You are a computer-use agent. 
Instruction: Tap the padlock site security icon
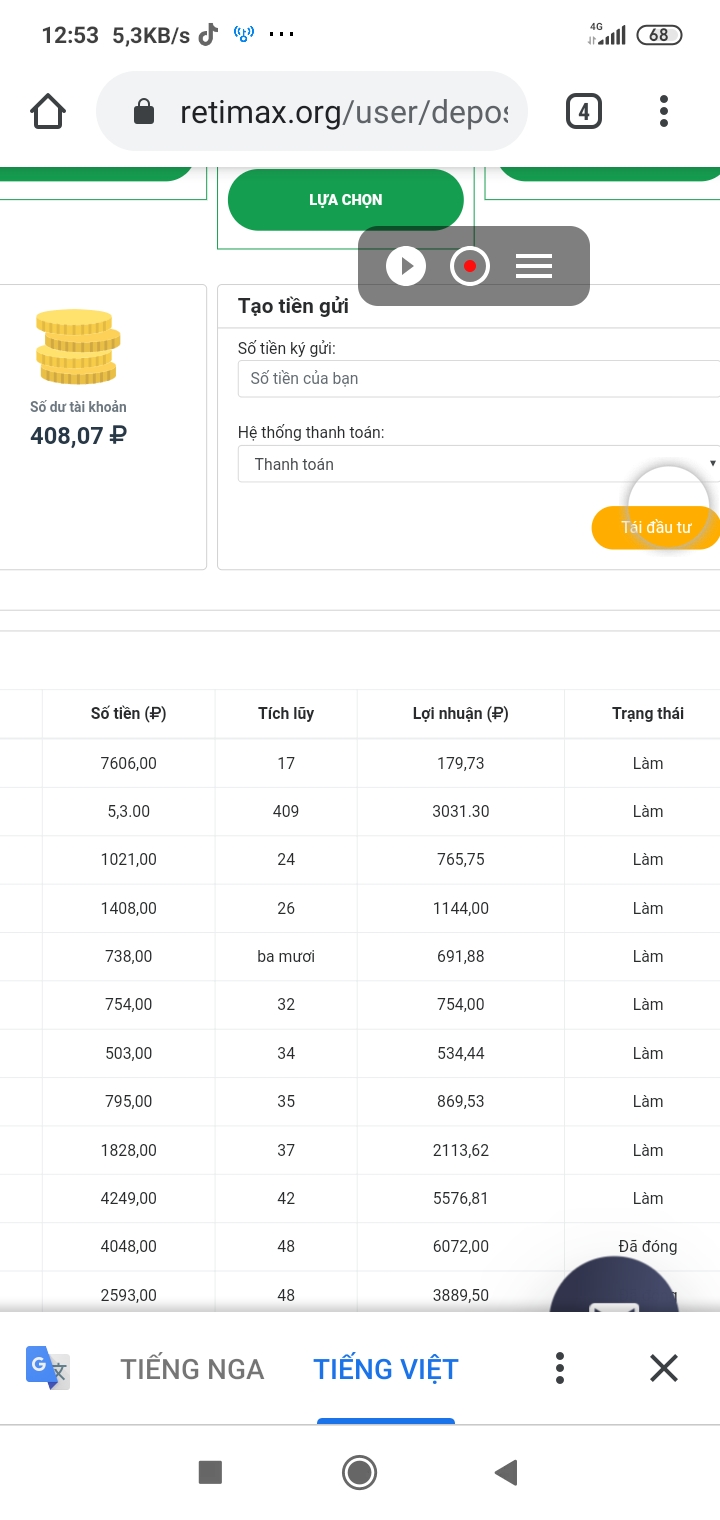pos(144,112)
